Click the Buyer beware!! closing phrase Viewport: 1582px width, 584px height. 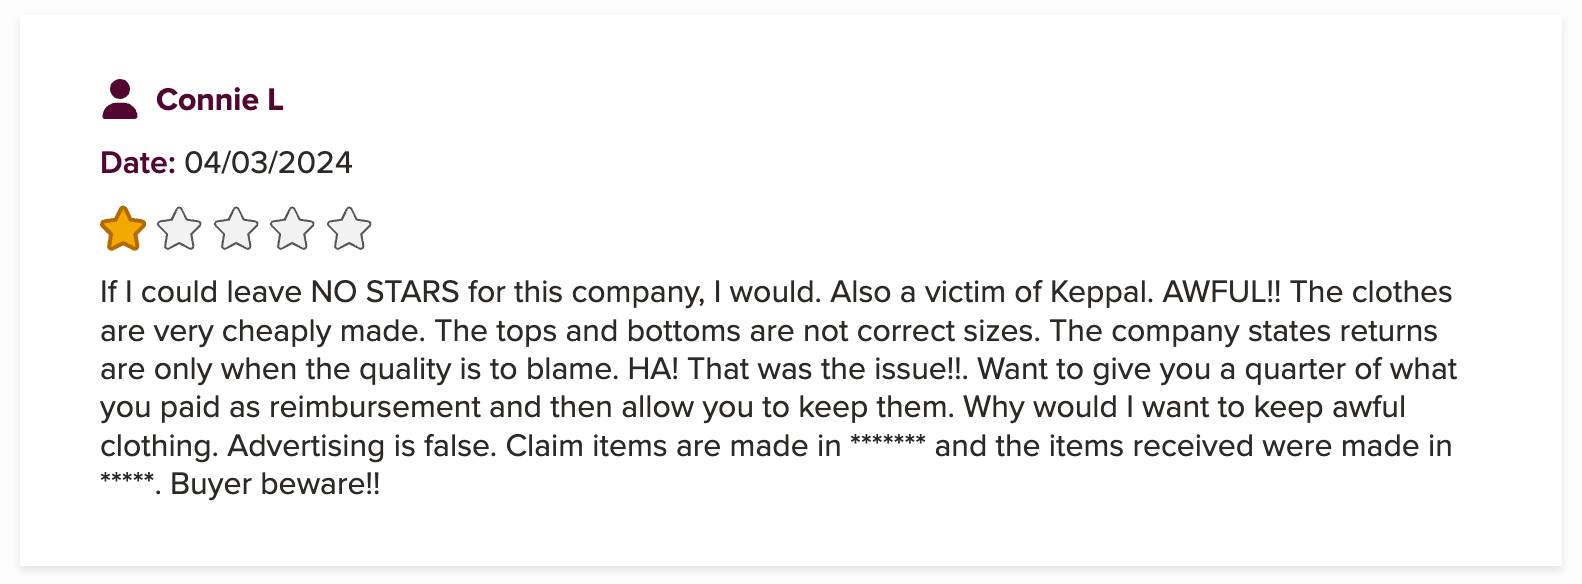click(275, 484)
